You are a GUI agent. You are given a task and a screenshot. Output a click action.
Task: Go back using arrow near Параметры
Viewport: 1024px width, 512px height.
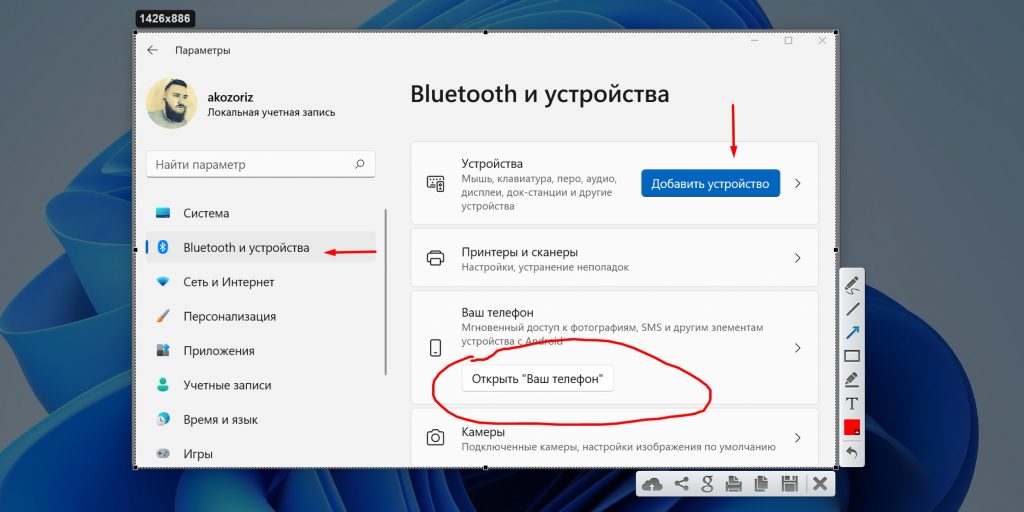pyautogui.click(x=152, y=50)
